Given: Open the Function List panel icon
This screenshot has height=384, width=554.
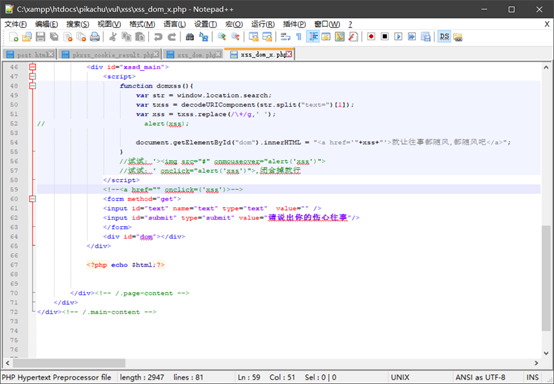Looking at the screenshot, I should [x=353, y=37].
